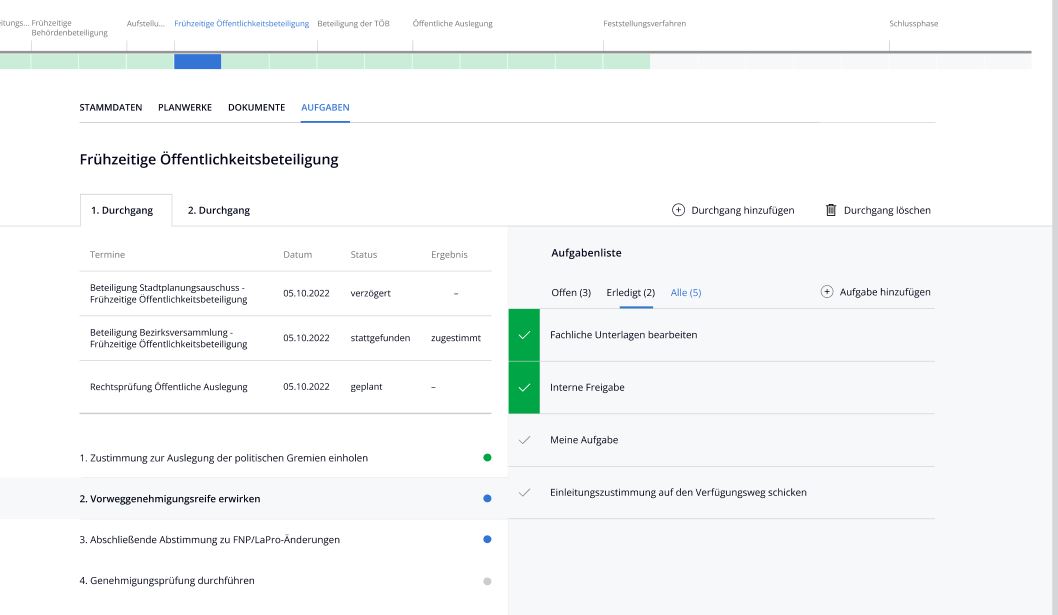Switch to the STAMMDATEN tab

[x=110, y=107]
